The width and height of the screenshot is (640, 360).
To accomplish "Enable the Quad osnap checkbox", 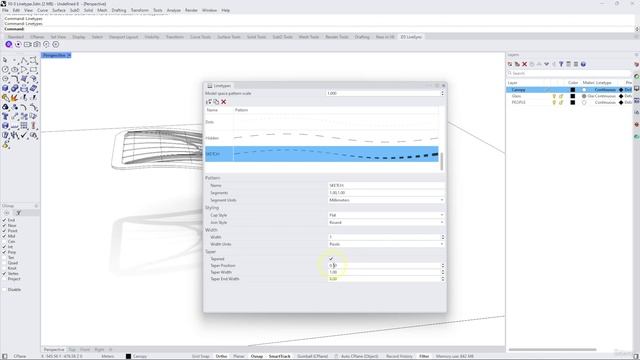I will pos(4,263).
